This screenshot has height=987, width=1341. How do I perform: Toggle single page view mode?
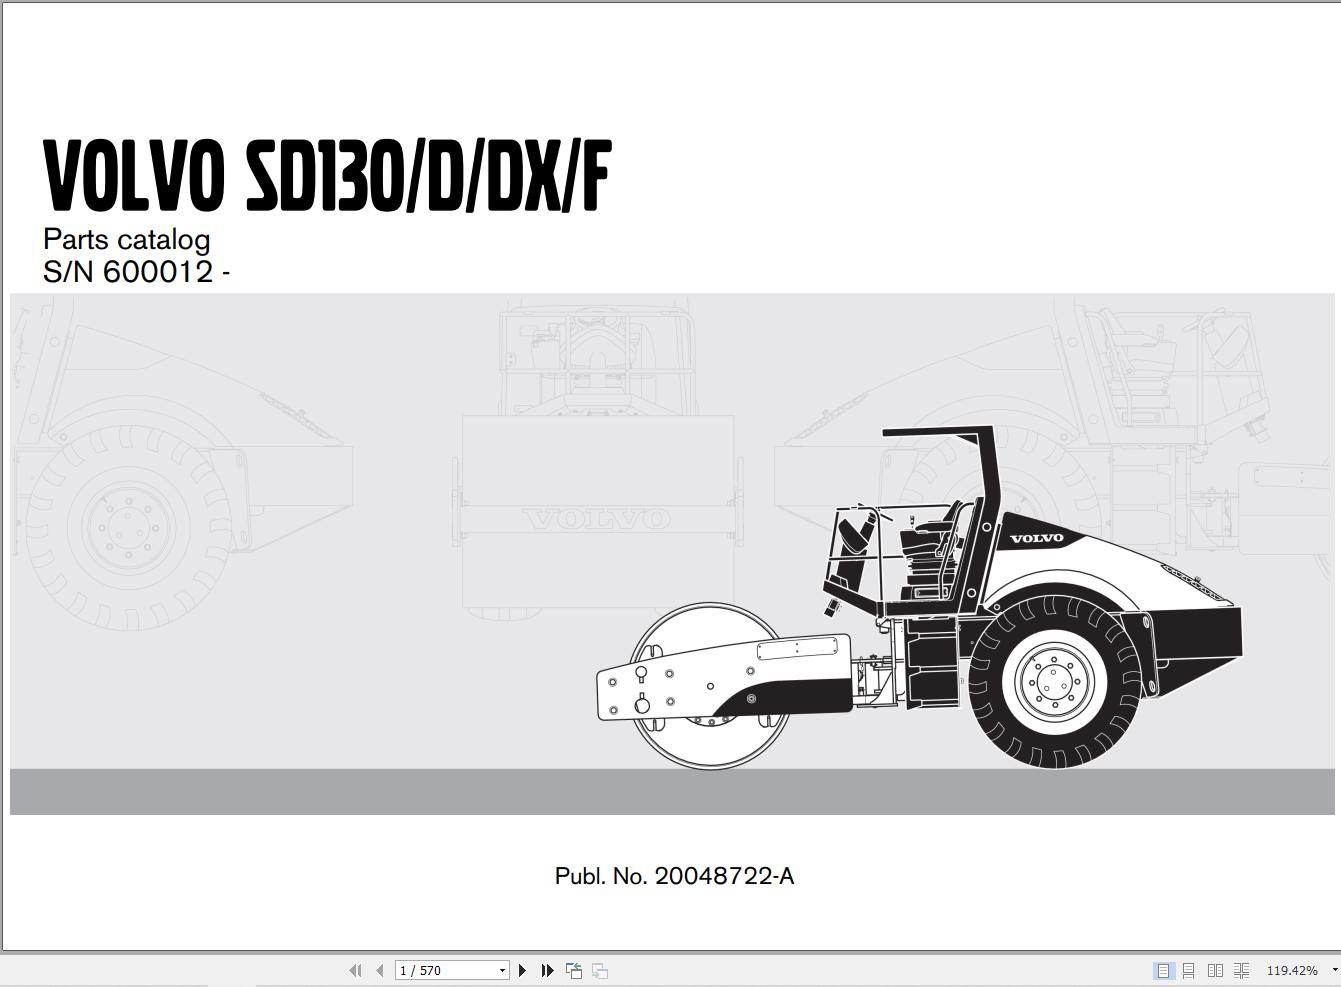pyautogui.click(x=1163, y=970)
